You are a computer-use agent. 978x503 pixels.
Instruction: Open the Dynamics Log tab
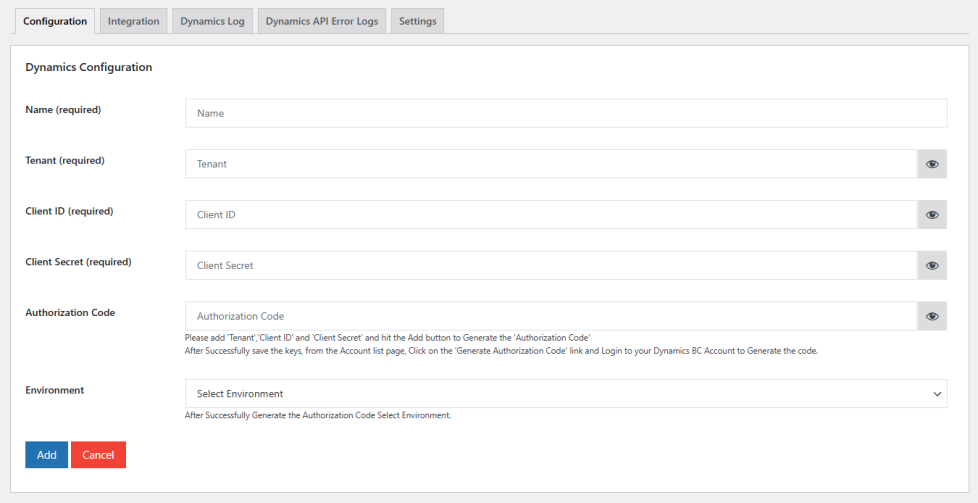coord(212,21)
